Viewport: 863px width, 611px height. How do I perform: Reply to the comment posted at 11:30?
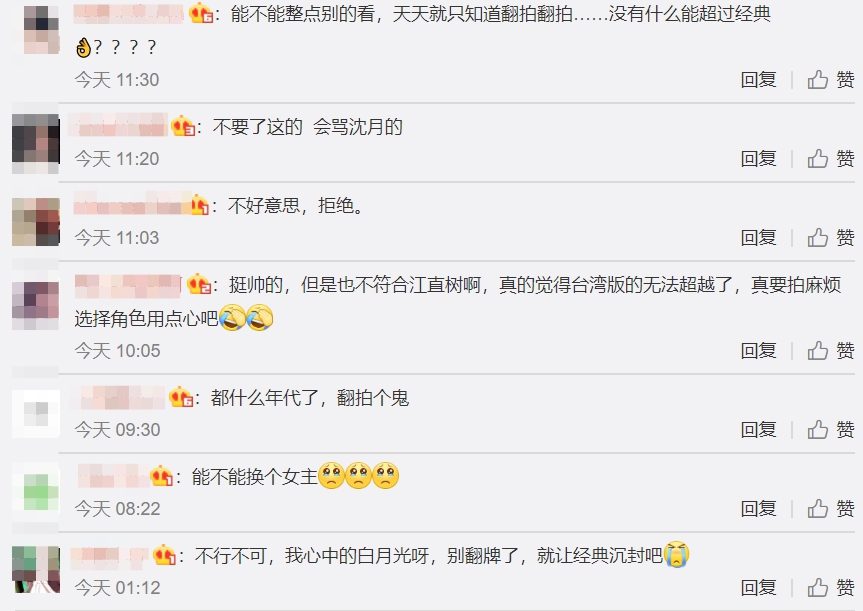click(758, 80)
